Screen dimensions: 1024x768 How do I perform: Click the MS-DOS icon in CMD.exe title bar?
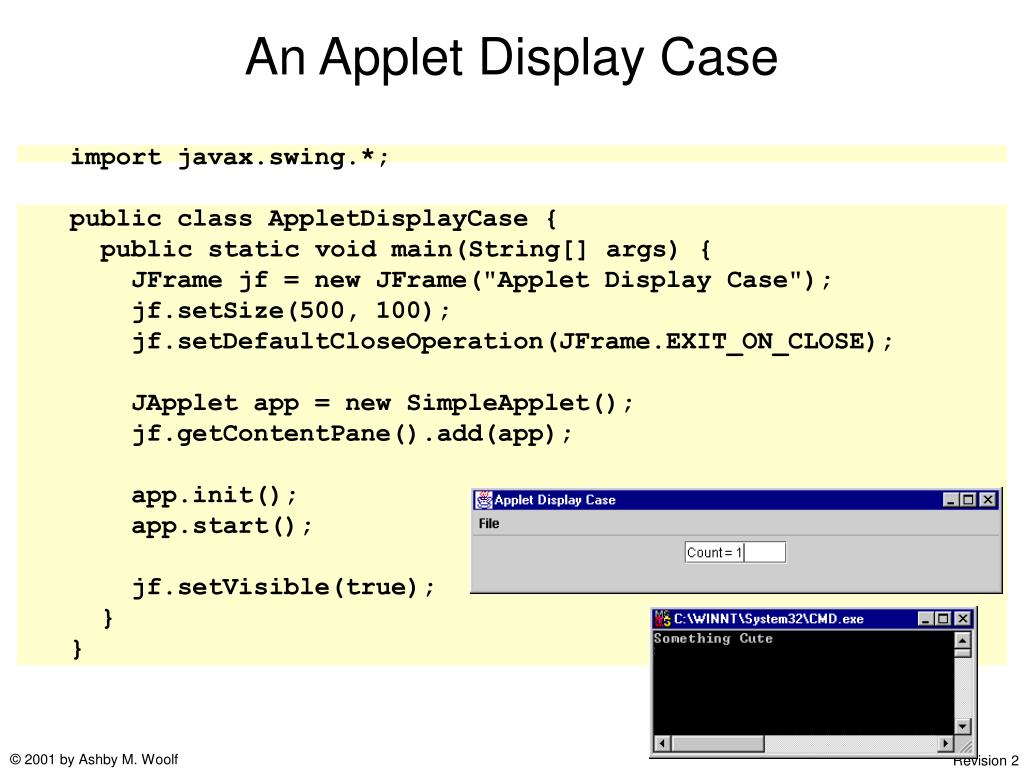[x=663, y=618]
